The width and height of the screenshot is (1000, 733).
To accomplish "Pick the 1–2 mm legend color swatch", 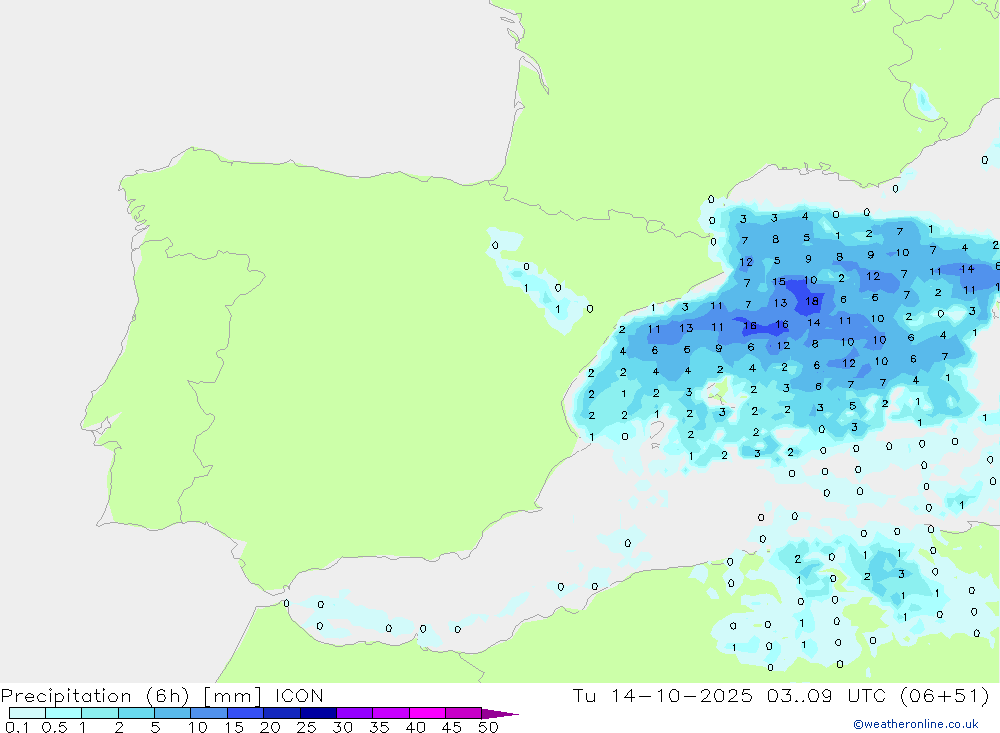I will [x=99, y=713].
